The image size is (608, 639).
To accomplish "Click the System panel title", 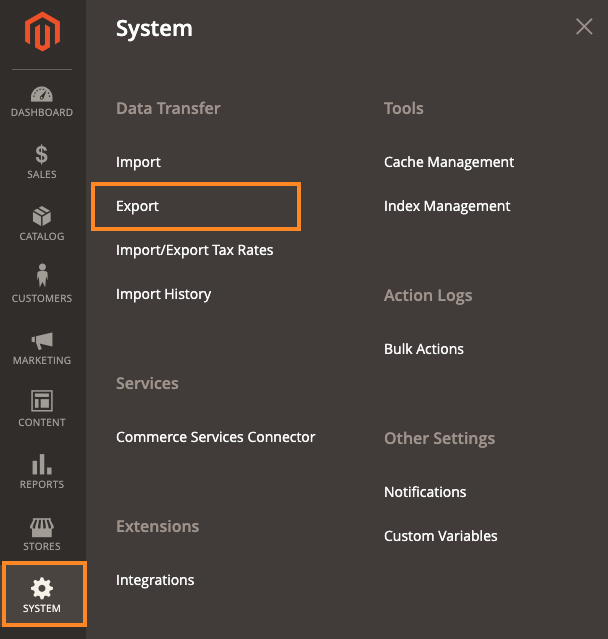I will (x=154, y=29).
